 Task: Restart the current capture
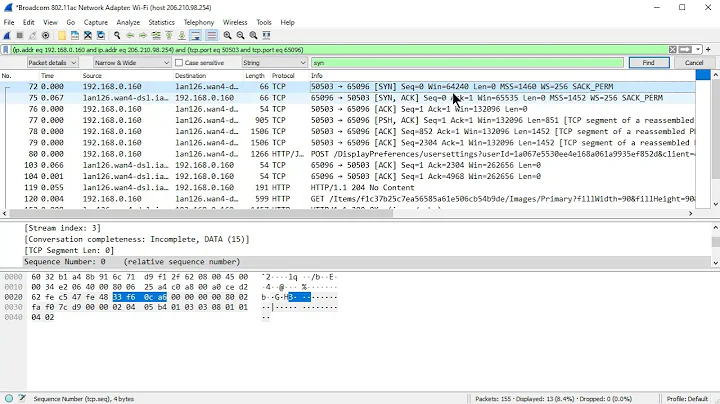pyautogui.click(x=33, y=35)
